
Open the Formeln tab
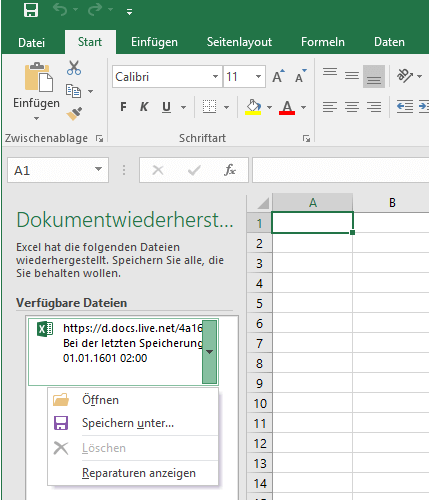[323, 42]
